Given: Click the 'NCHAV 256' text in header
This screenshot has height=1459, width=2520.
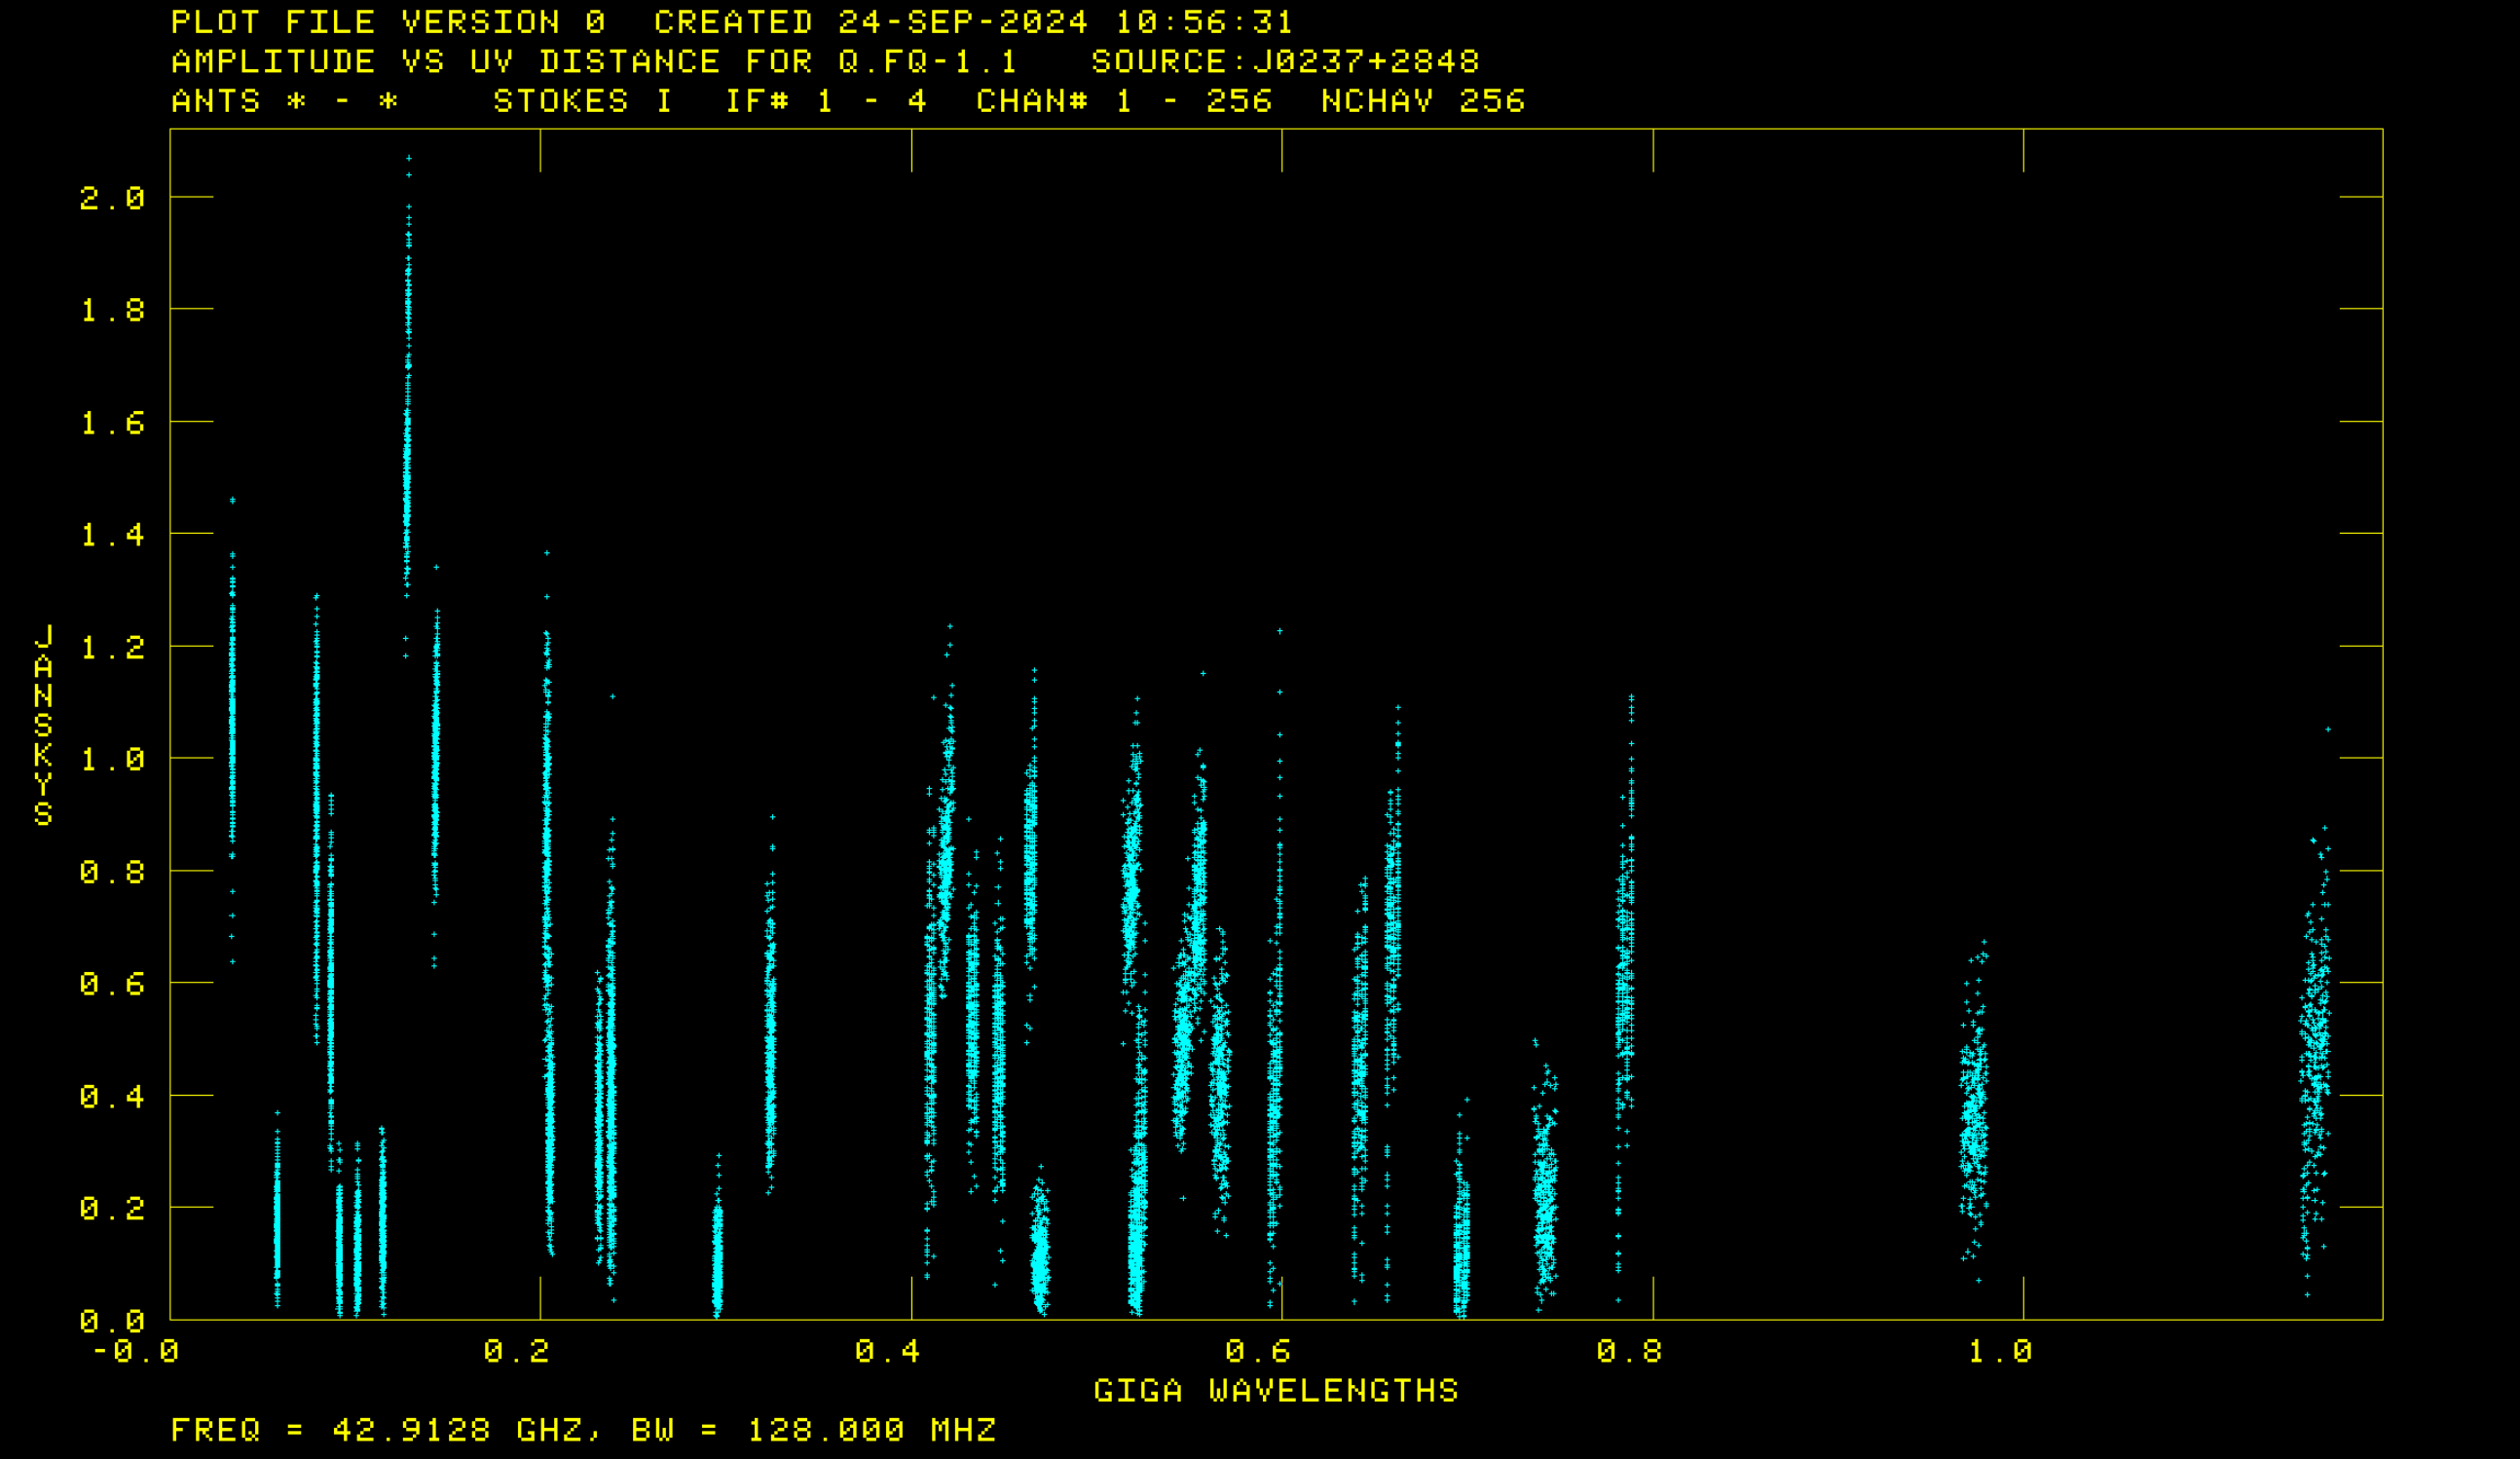Looking at the screenshot, I should tap(1423, 101).
